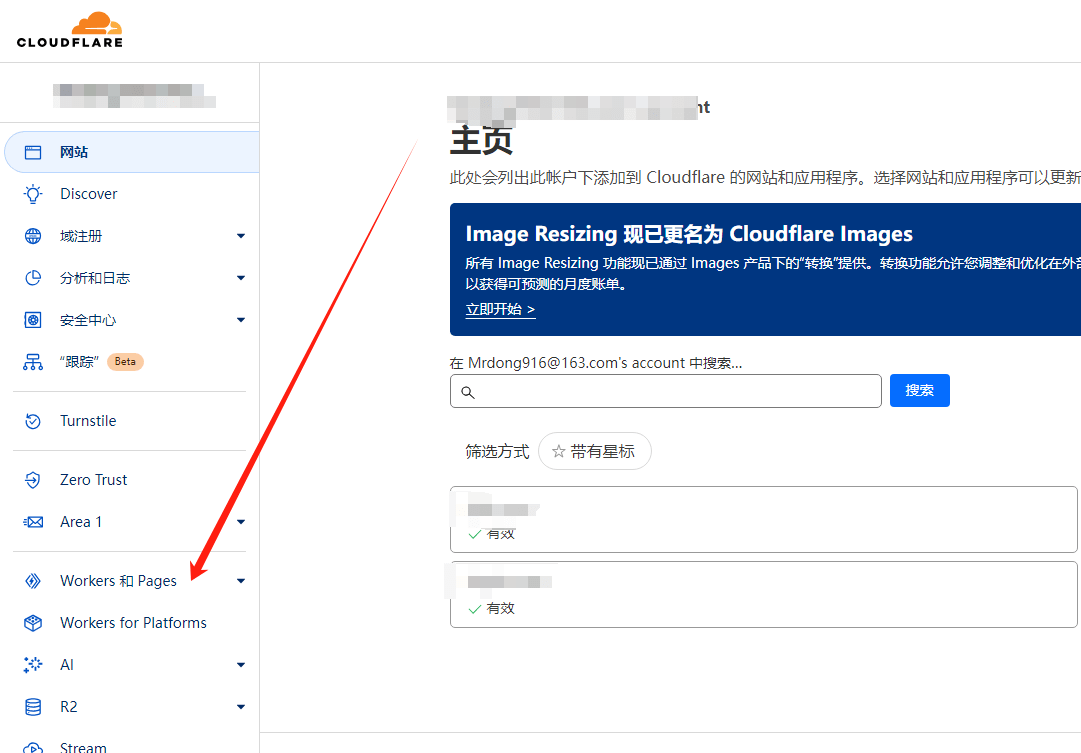The height and width of the screenshot is (753, 1081).
Task: Open Workers for Platforms sidebar item
Action: click(130, 623)
